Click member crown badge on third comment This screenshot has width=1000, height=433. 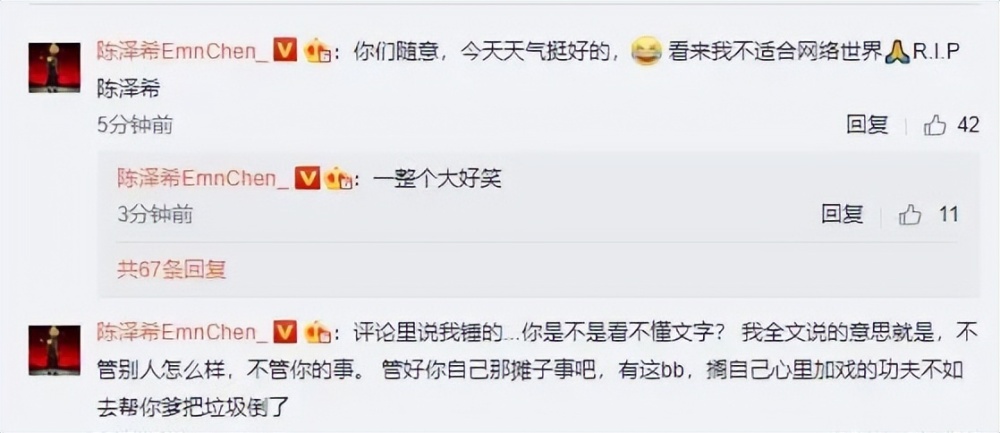pos(317,332)
